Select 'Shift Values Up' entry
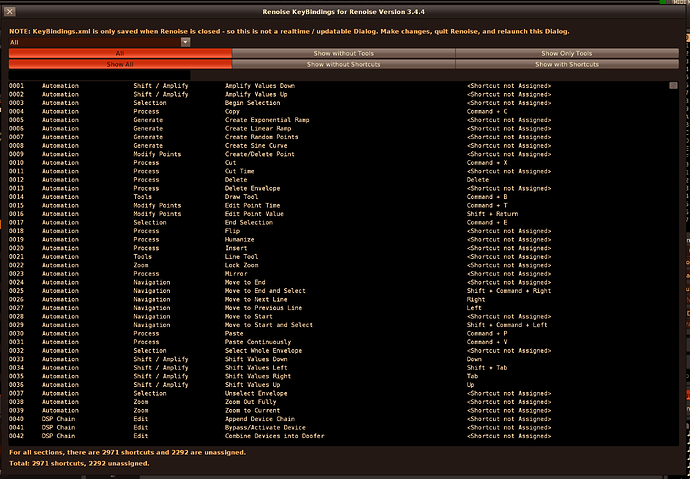The image size is (690, 479). pyautogui.click(x=252, y=385)
